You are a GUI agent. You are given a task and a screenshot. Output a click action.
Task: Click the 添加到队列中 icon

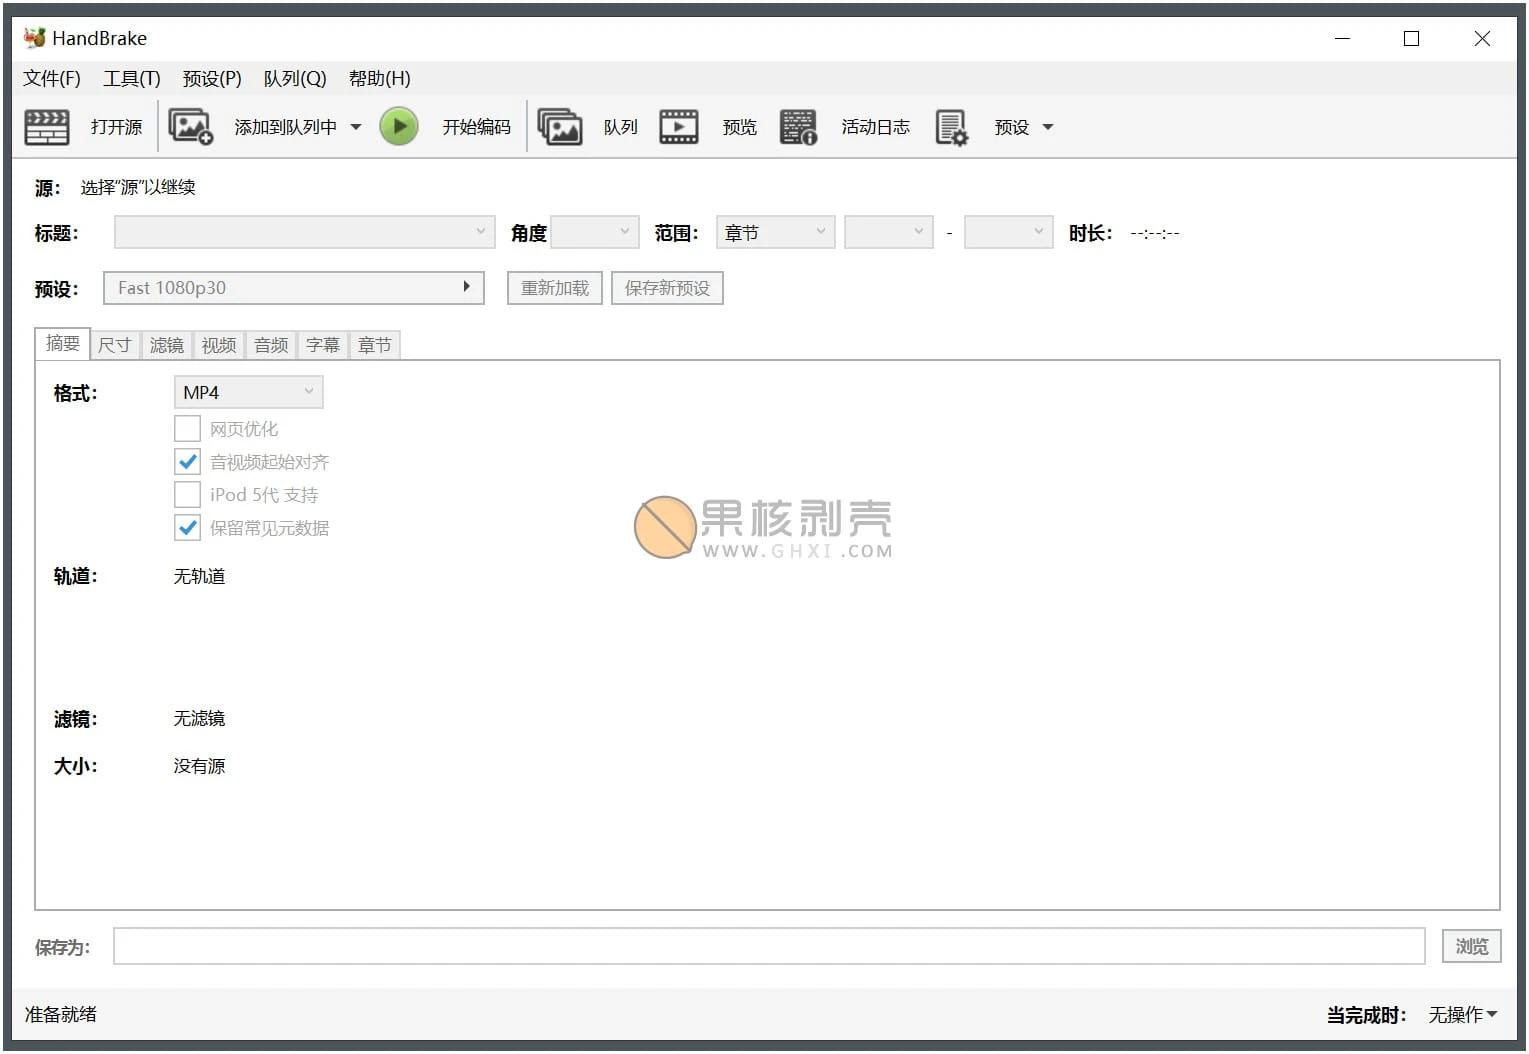tap(191, 126)
